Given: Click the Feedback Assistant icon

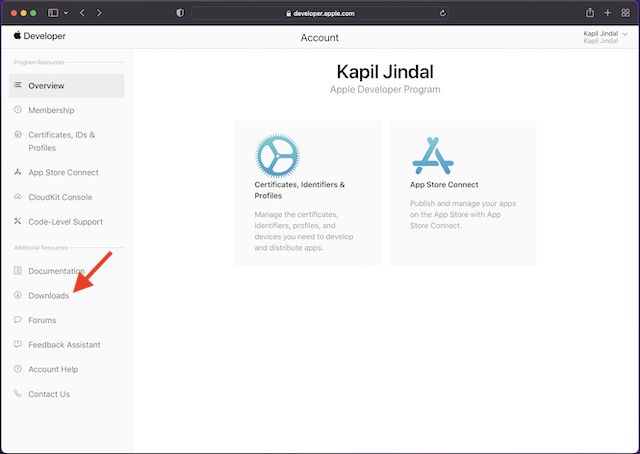Looking at the screenshot, I should (18, 344).
